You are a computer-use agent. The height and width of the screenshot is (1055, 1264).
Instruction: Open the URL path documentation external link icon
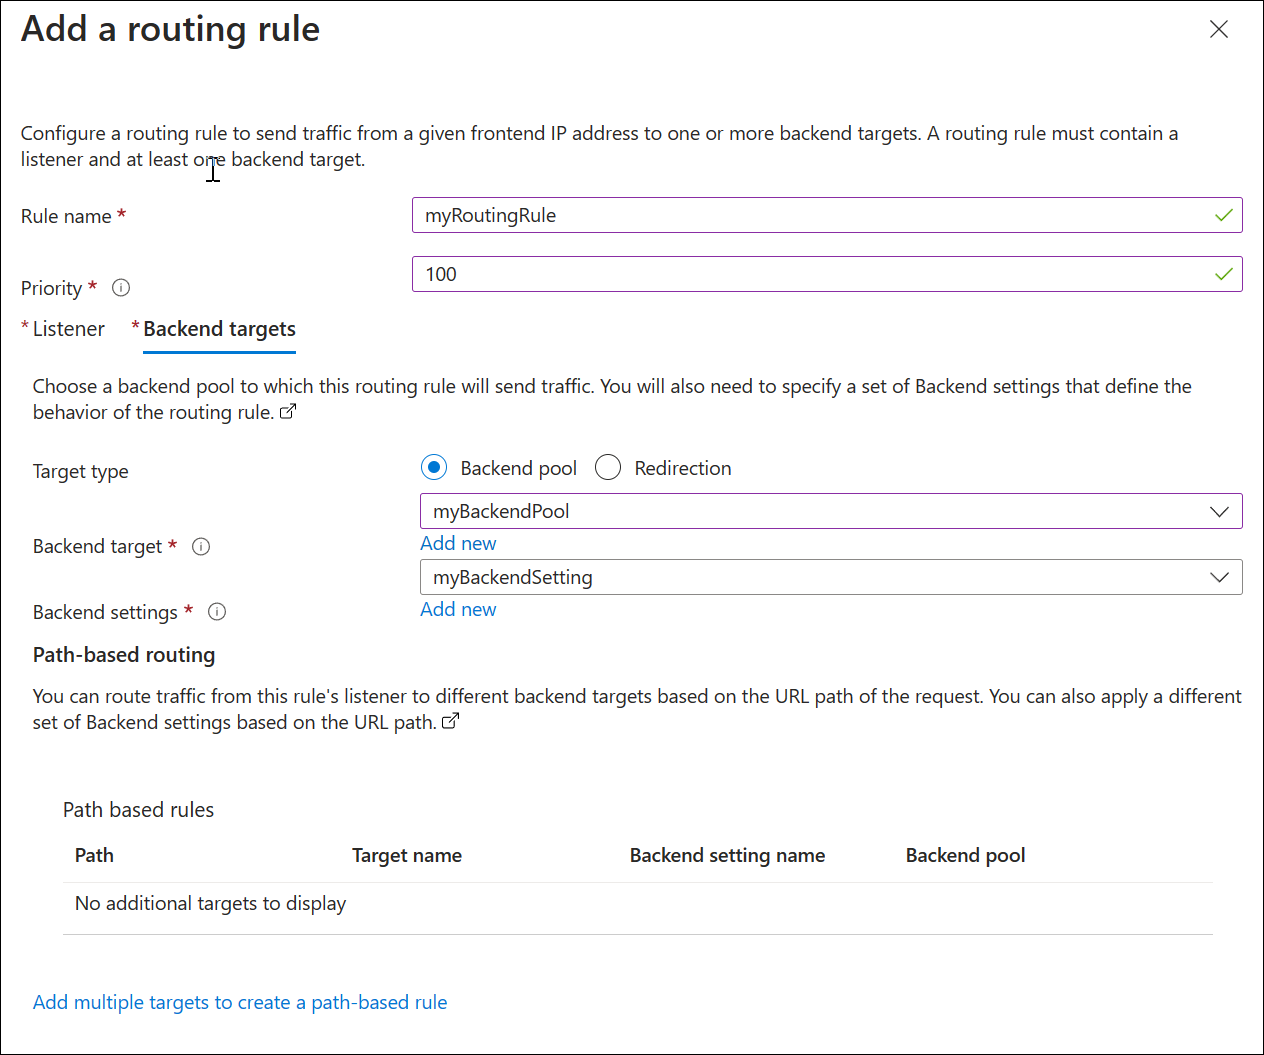click(450, 721)
